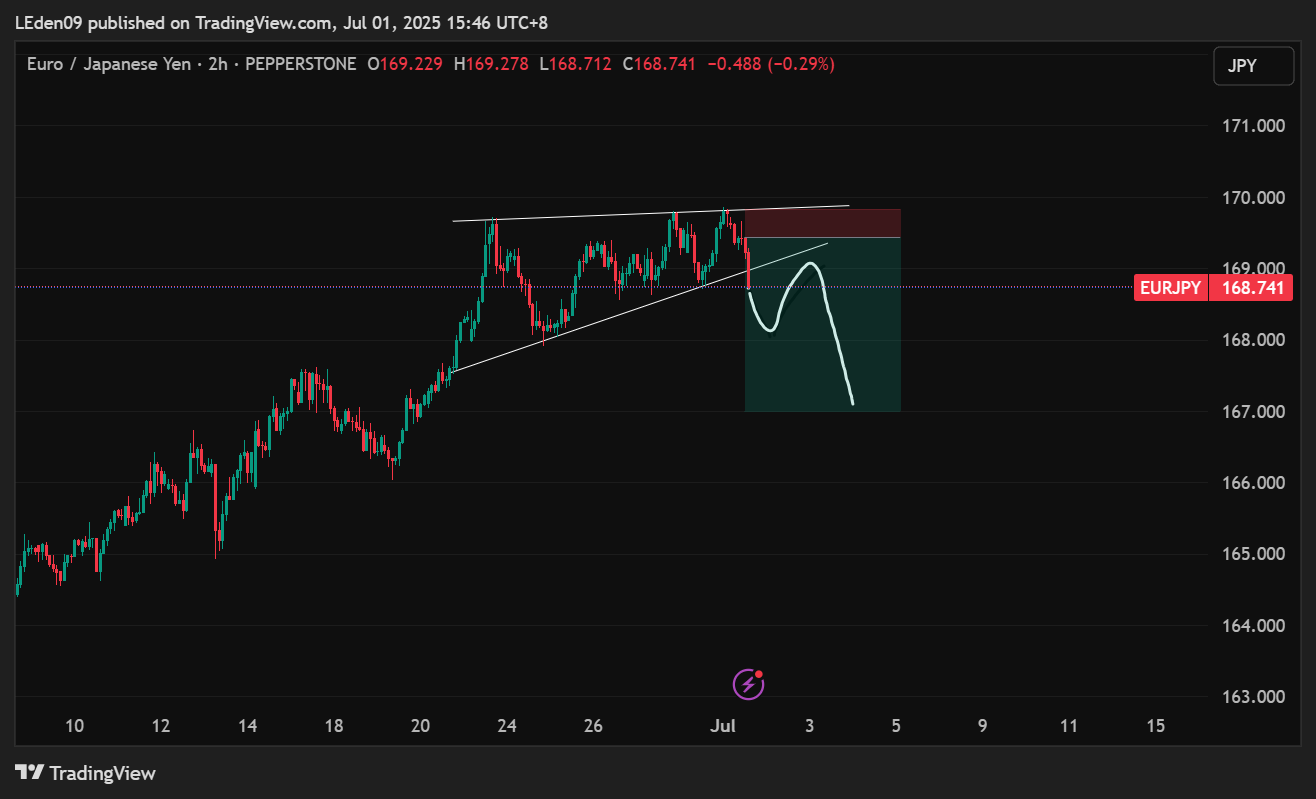
Task: Click the PEPPERSTONE broker label
Action: pos(300,64)
